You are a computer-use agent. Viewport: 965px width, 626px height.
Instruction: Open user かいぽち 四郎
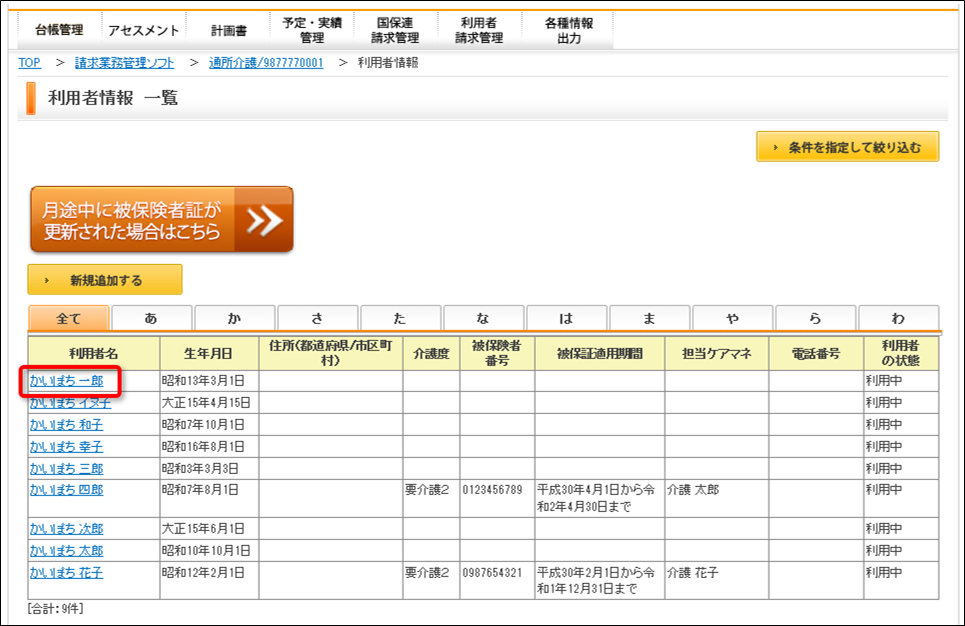pyautogui.click(x=66, y=491)
